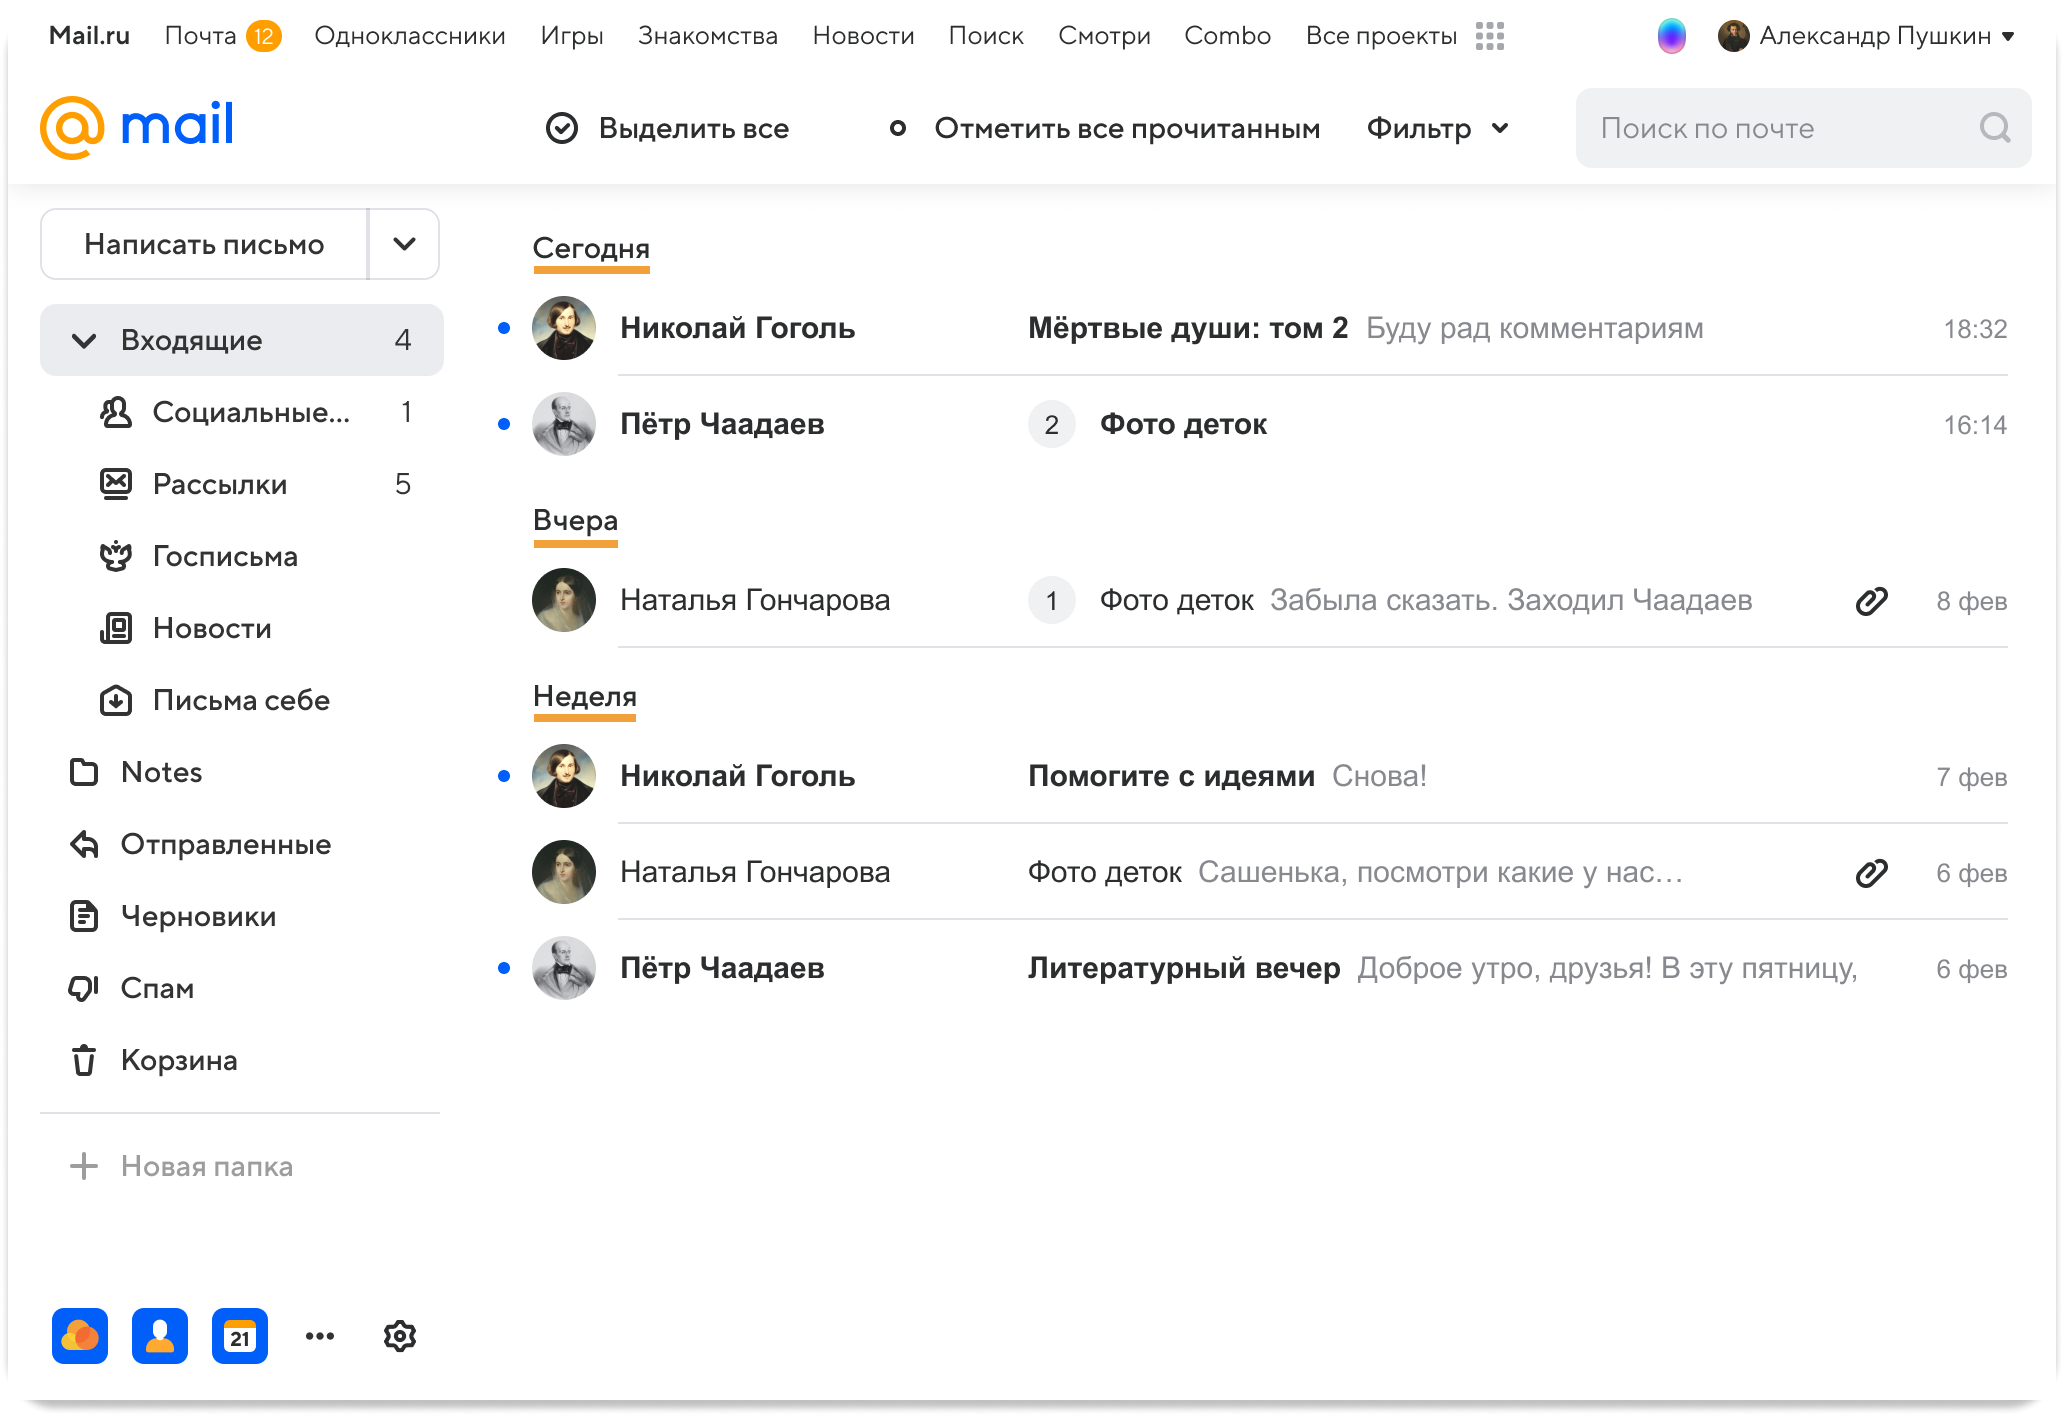Image resolution: width=2064 pixels, height=1416 pixels.
Task: Toggle unread dot on Литературный вечер message
Action: (504, 968)
